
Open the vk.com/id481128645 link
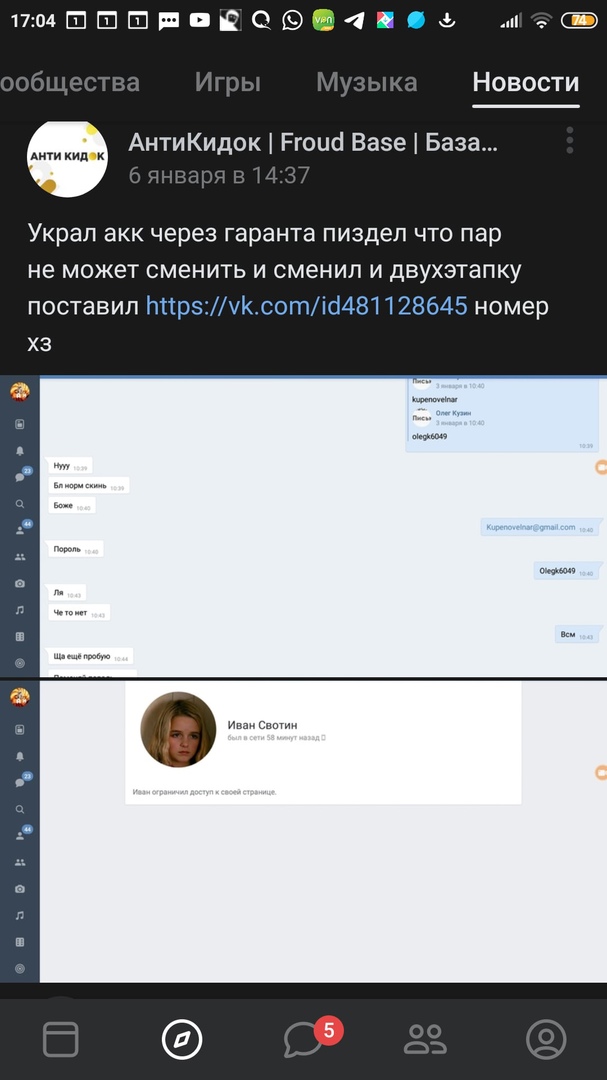(307, 305)
